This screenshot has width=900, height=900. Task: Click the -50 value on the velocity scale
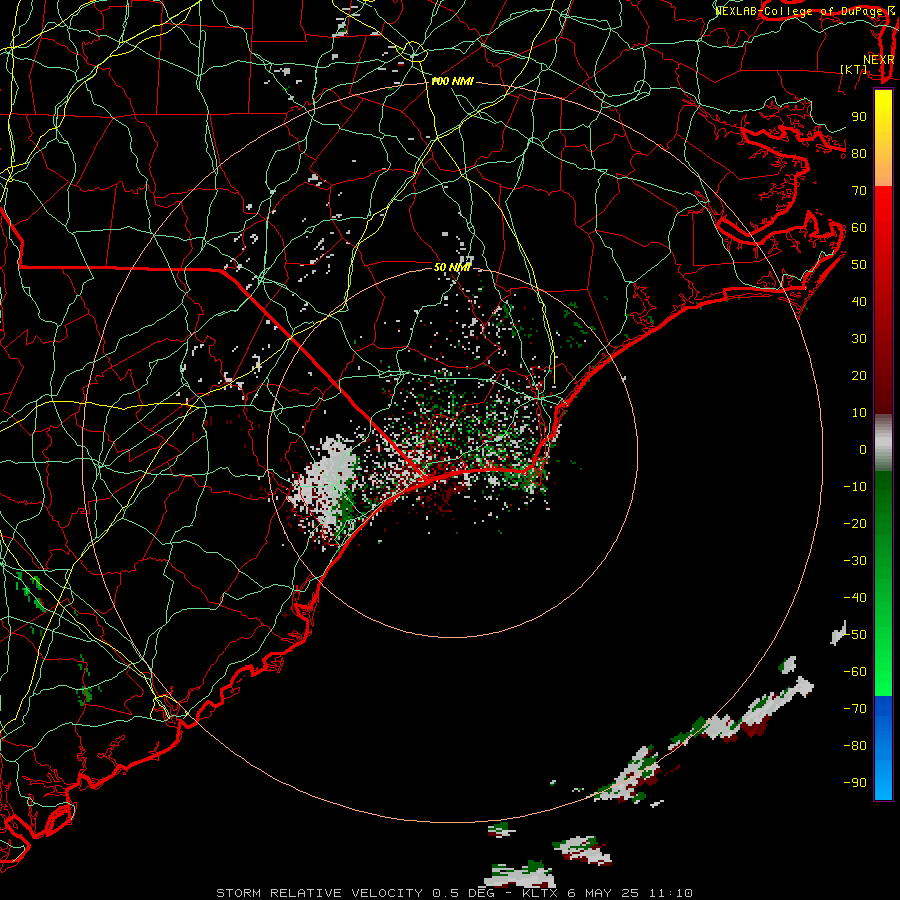pos(855,635)
